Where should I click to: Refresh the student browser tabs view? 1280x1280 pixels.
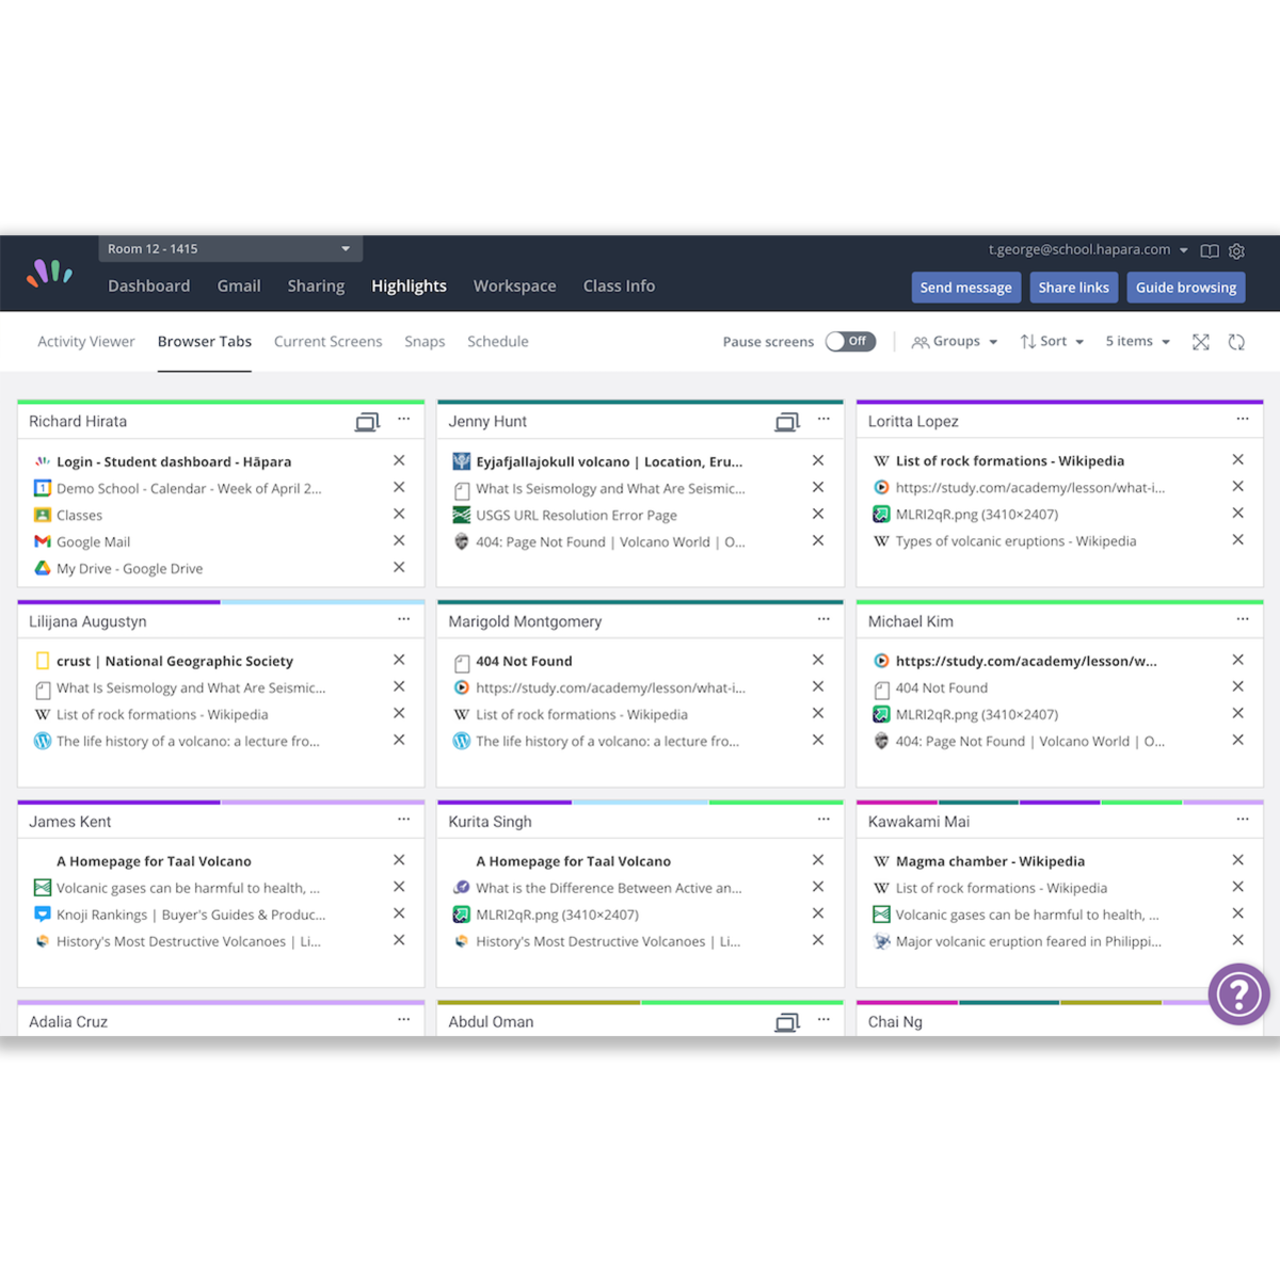(x=1237, y=341)
